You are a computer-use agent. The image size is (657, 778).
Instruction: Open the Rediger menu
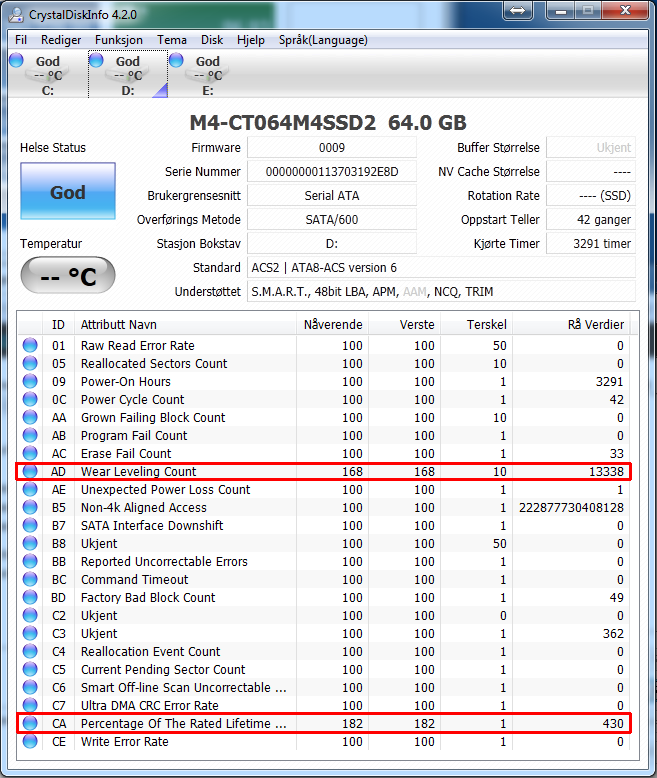click(x=61, y=40)
